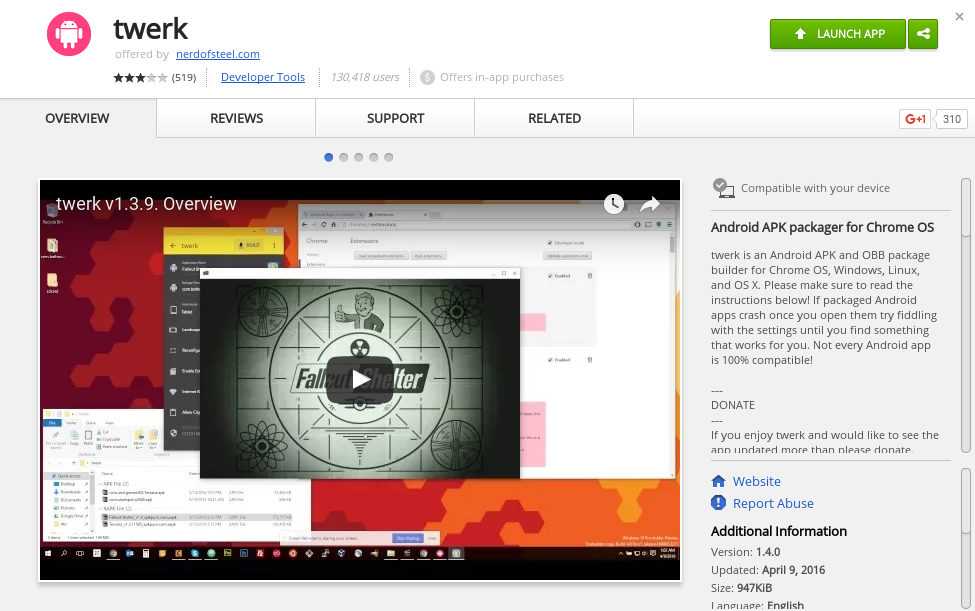Click the G+1 button
The image size is (975, 611).
tap(915, 119)
